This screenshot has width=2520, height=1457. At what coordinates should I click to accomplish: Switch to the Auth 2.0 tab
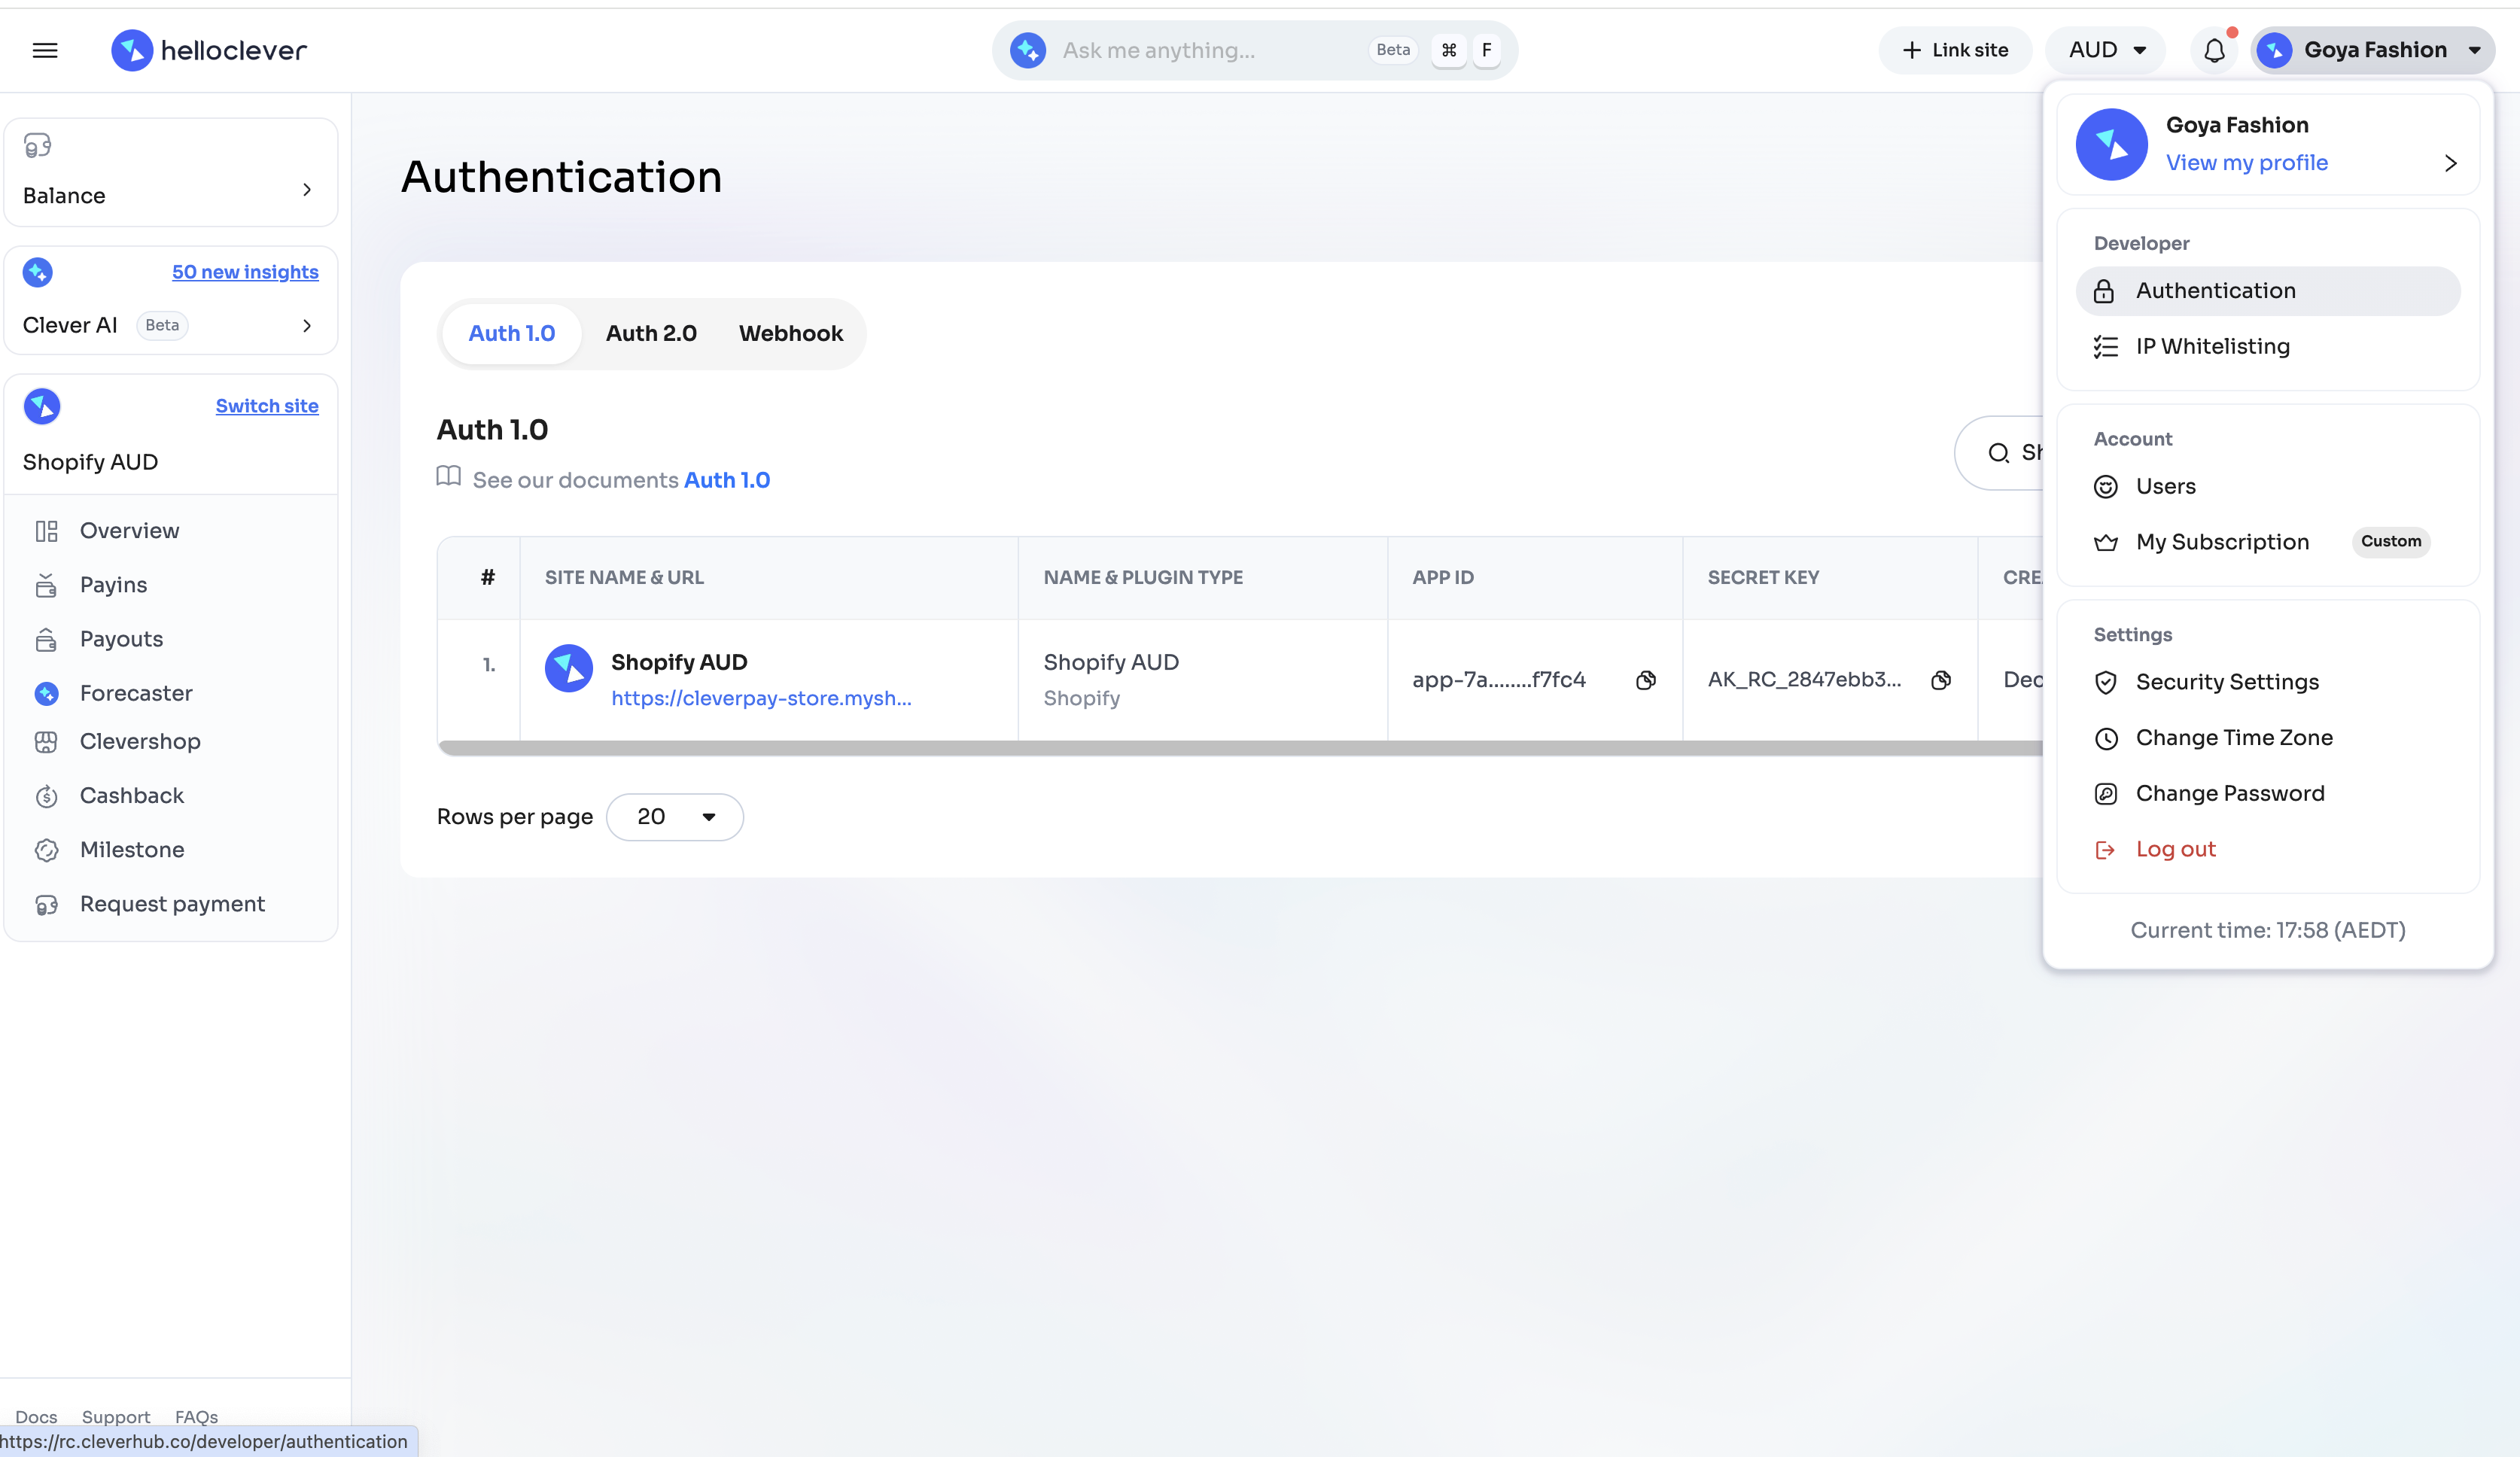pyautogui.click(x=651, y=333)
